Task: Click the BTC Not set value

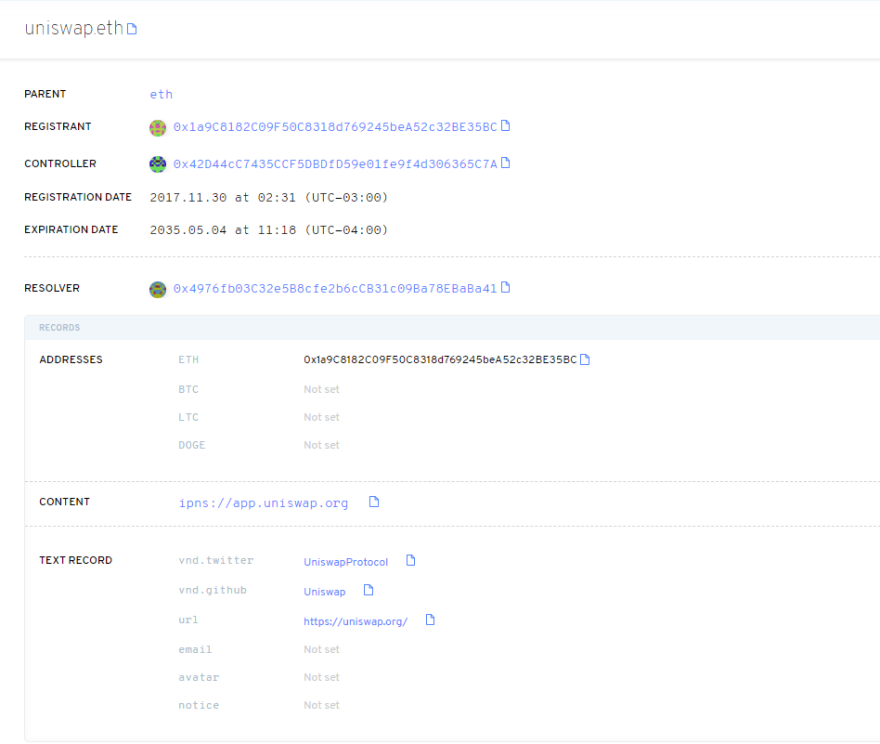Action: click(322, 389)
